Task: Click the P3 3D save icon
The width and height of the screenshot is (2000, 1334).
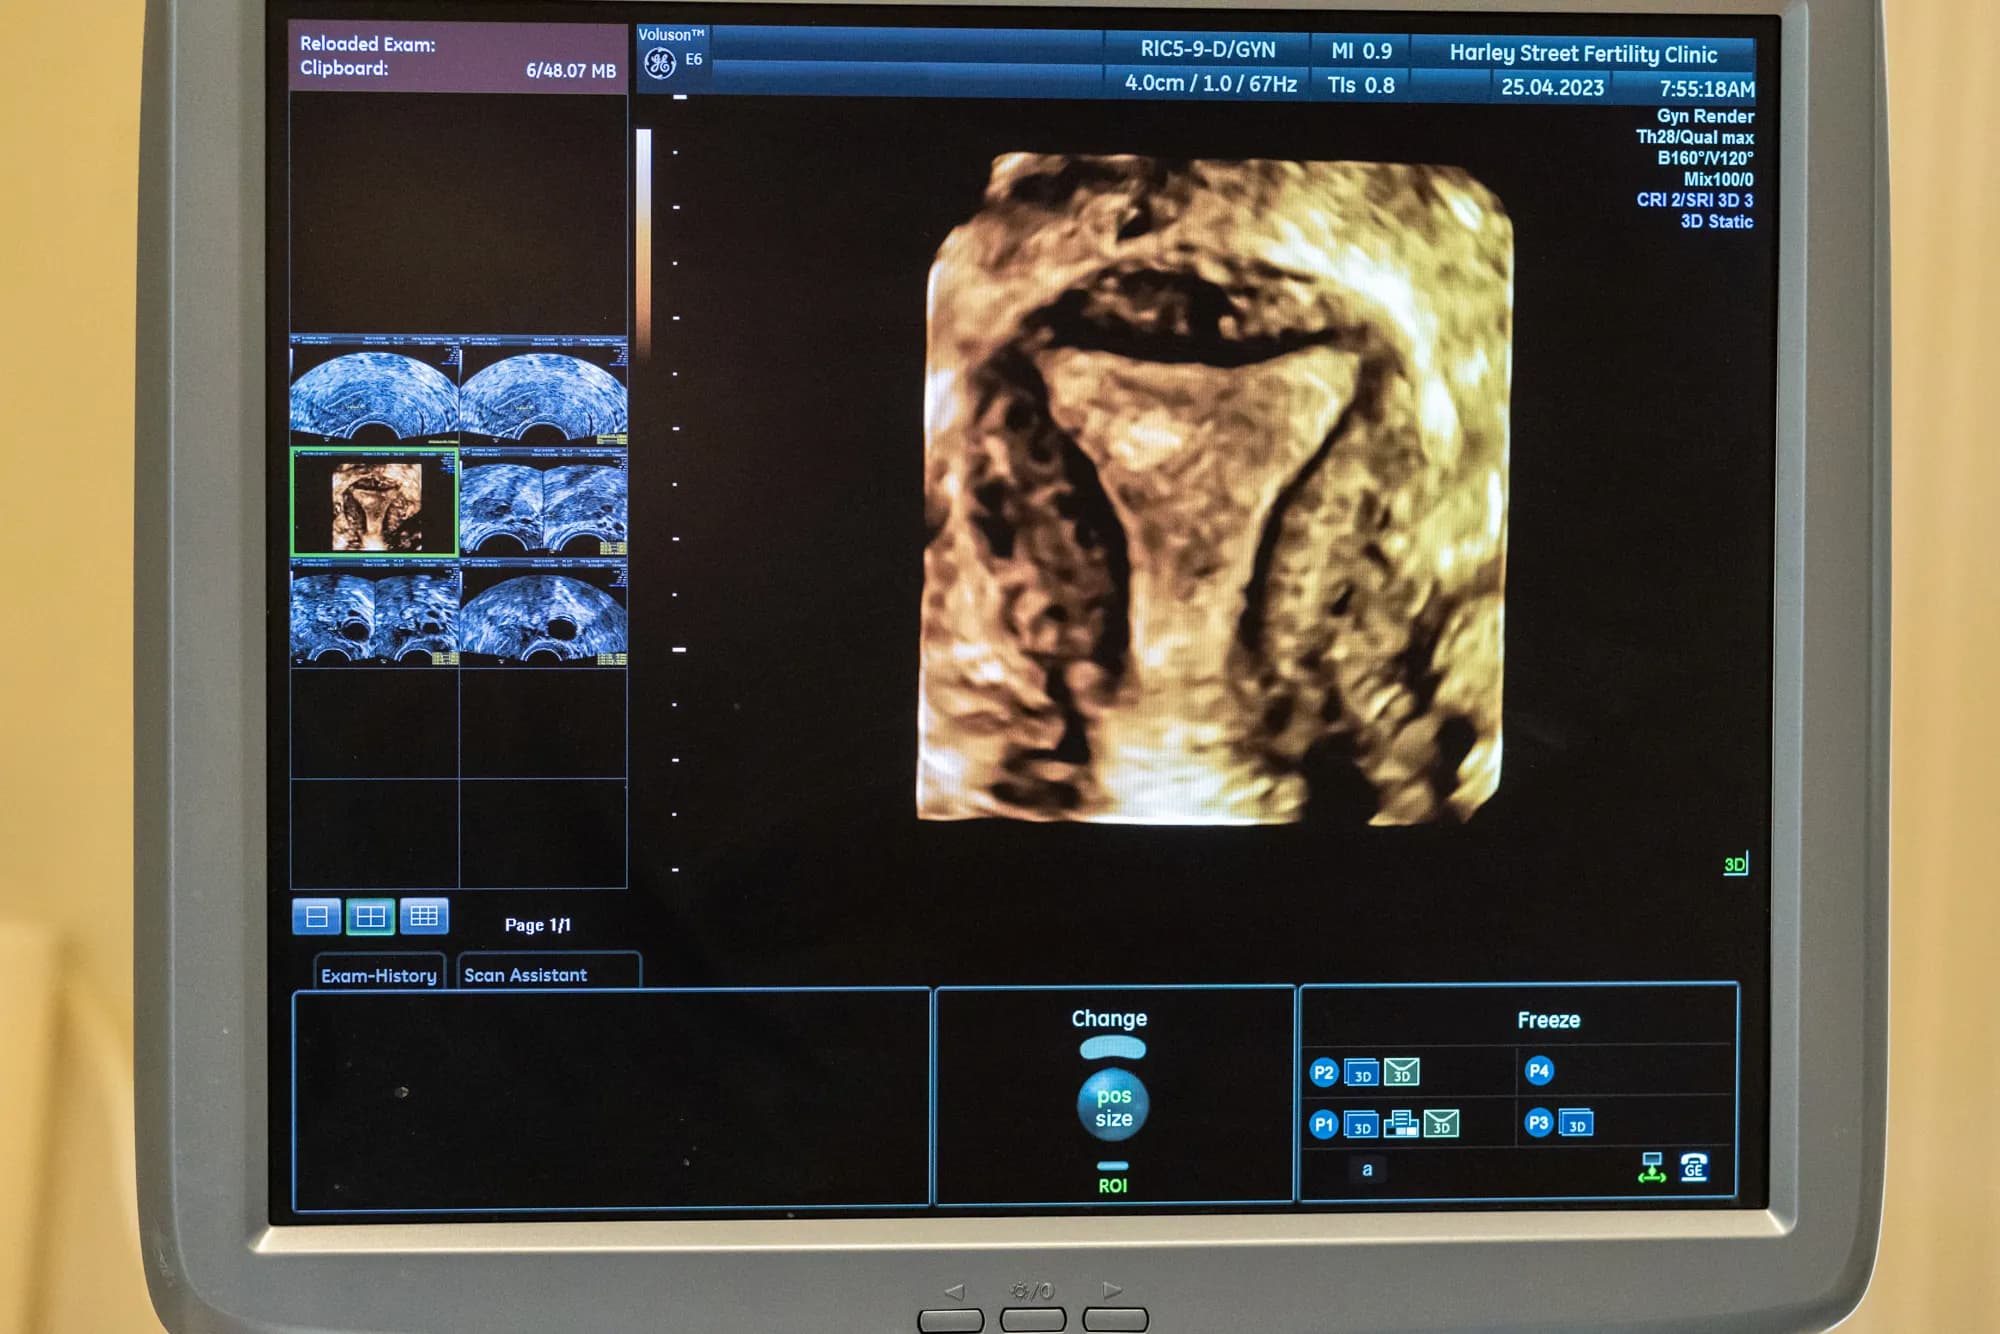Action: tap(1577, 1124)
